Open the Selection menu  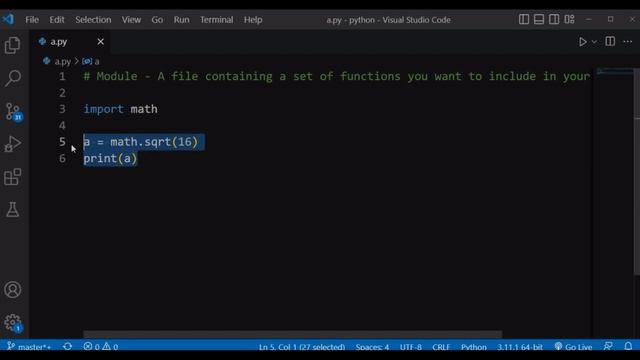click(x=93, y=20)
